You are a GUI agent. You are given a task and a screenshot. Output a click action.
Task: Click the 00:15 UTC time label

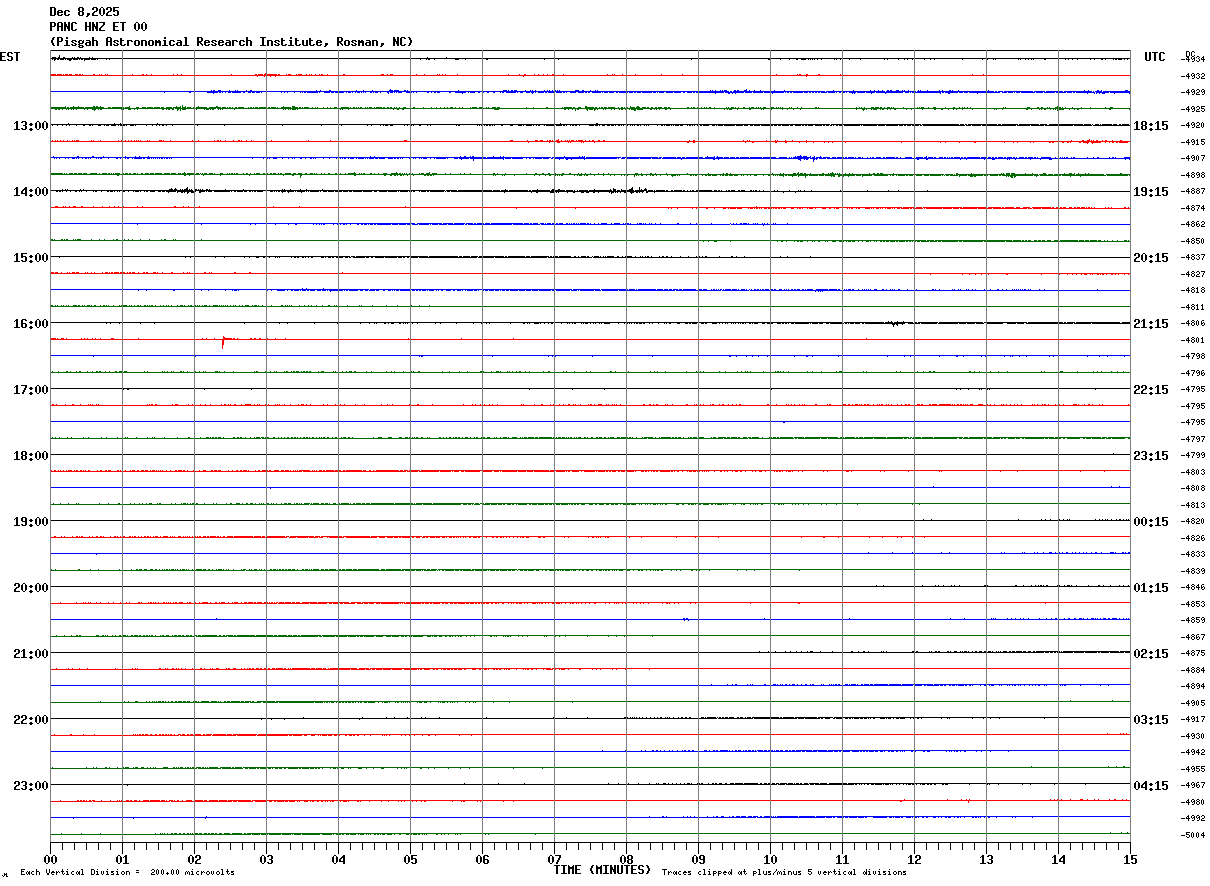coord(1151,522)
